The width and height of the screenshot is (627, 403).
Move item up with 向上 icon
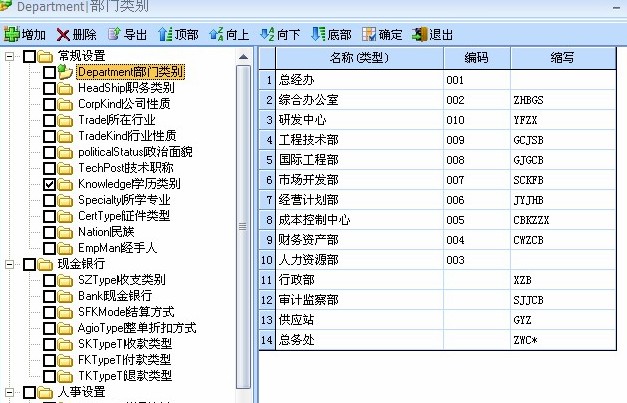click(216, 34)
